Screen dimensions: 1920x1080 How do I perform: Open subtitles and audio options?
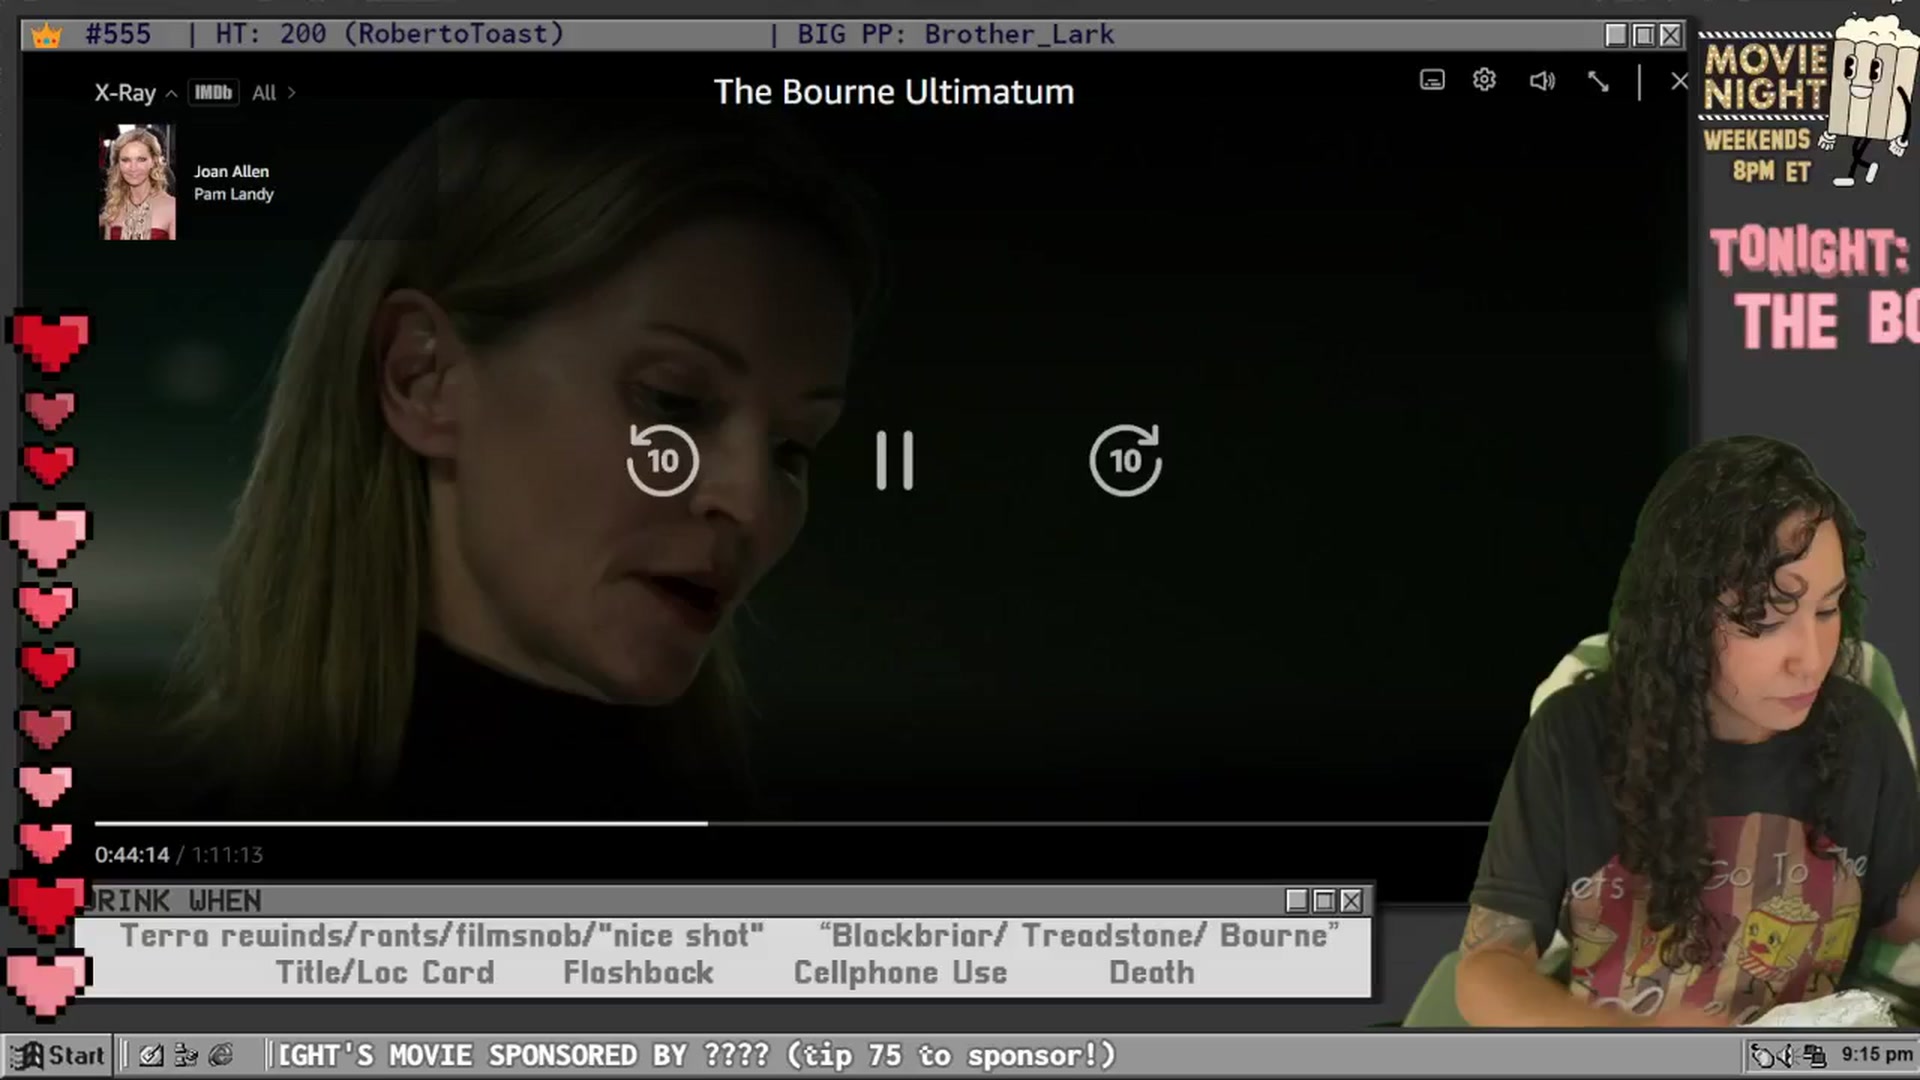pyautogui.click(x=1432, y=80)
